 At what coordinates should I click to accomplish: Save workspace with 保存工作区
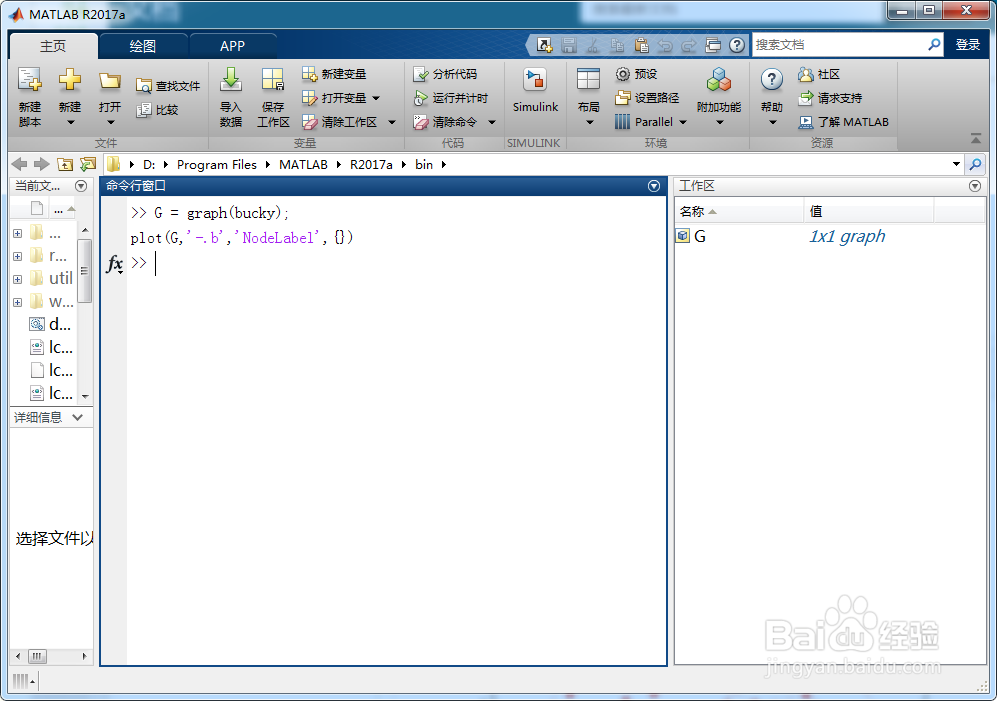273,97
